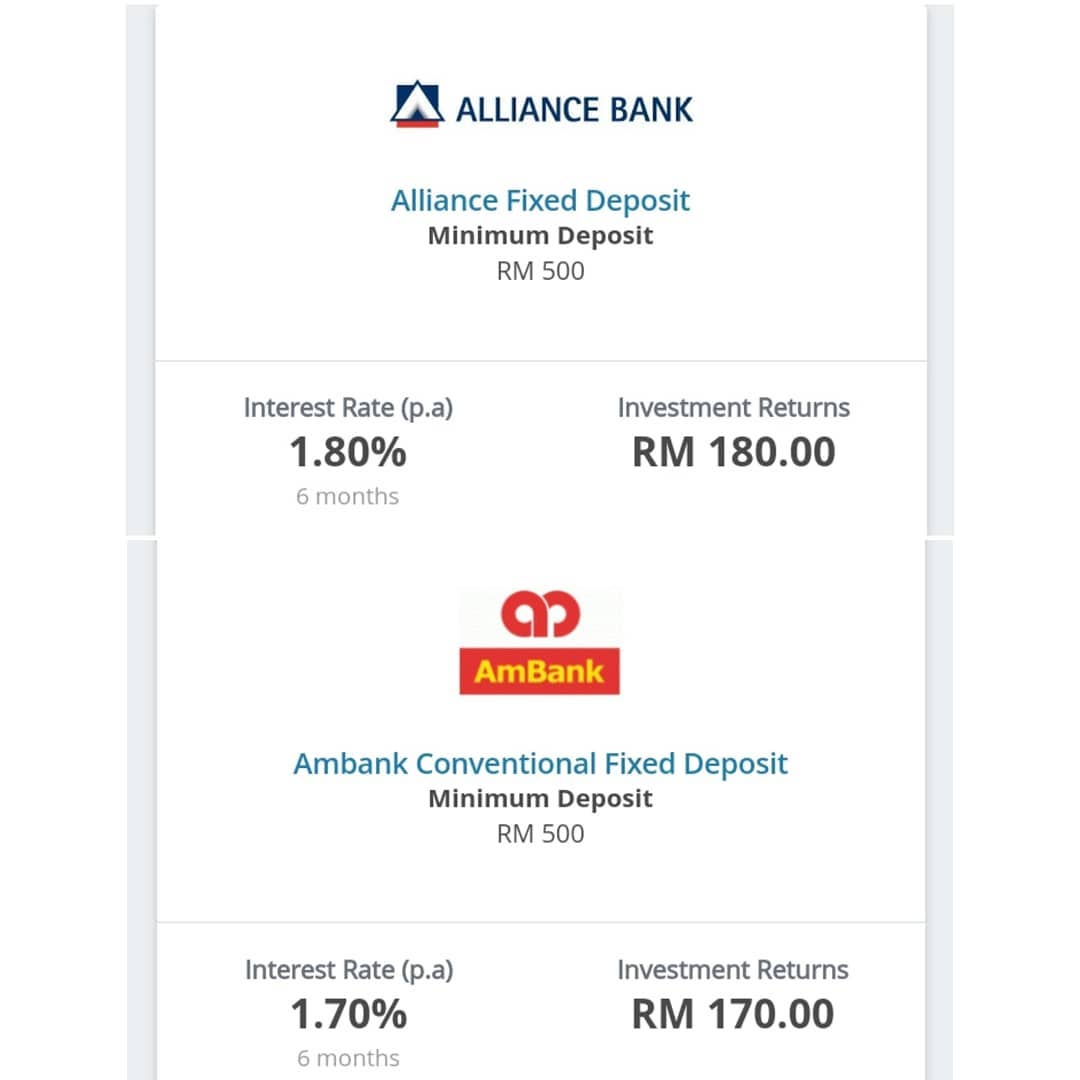Click the Alliance Bank logo
This screenshot has width=1080, height=1080.
coord(541,105)
